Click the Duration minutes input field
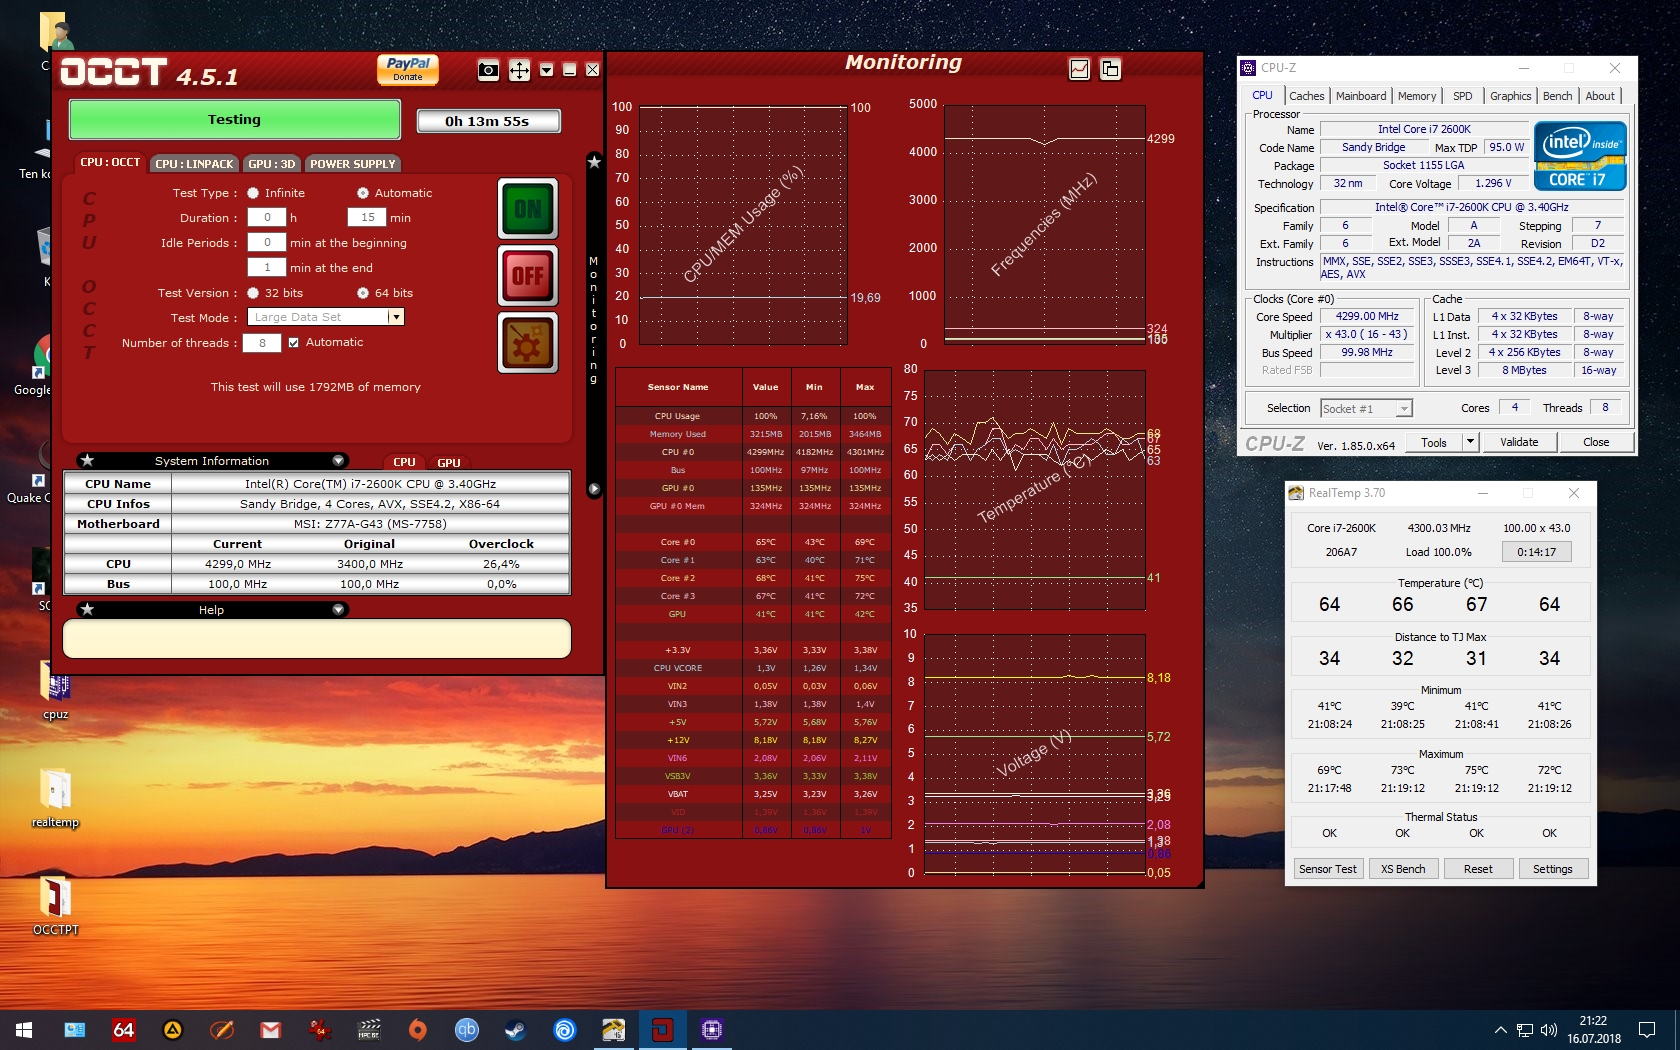This screenshot has height=1050, width=1680. [367, 217]
